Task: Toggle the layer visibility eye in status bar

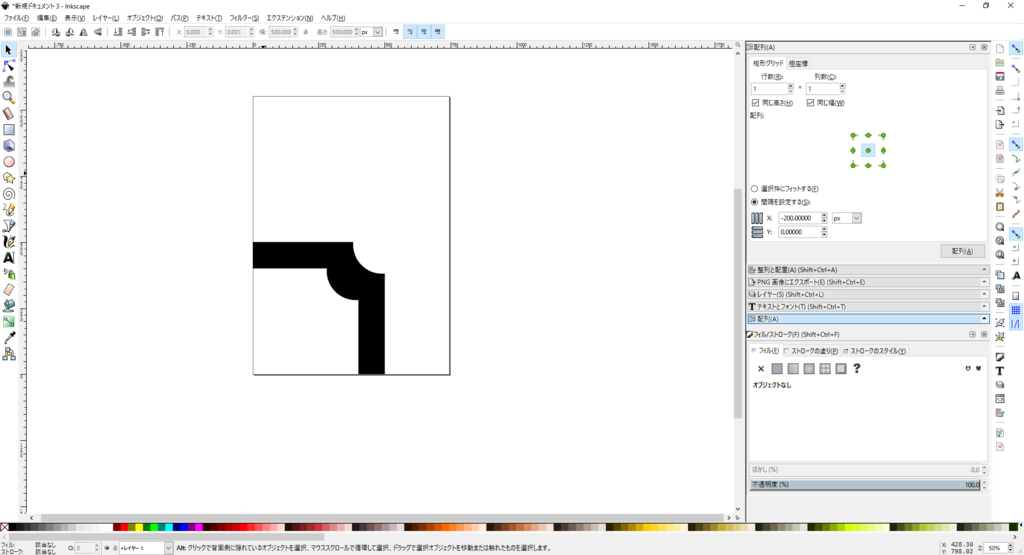Action: (107, 548)
